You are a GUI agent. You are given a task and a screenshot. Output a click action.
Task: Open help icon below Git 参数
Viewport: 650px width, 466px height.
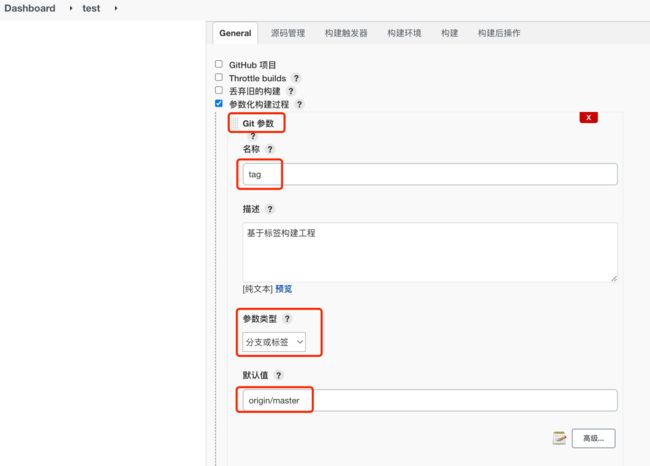click(252, 136)
